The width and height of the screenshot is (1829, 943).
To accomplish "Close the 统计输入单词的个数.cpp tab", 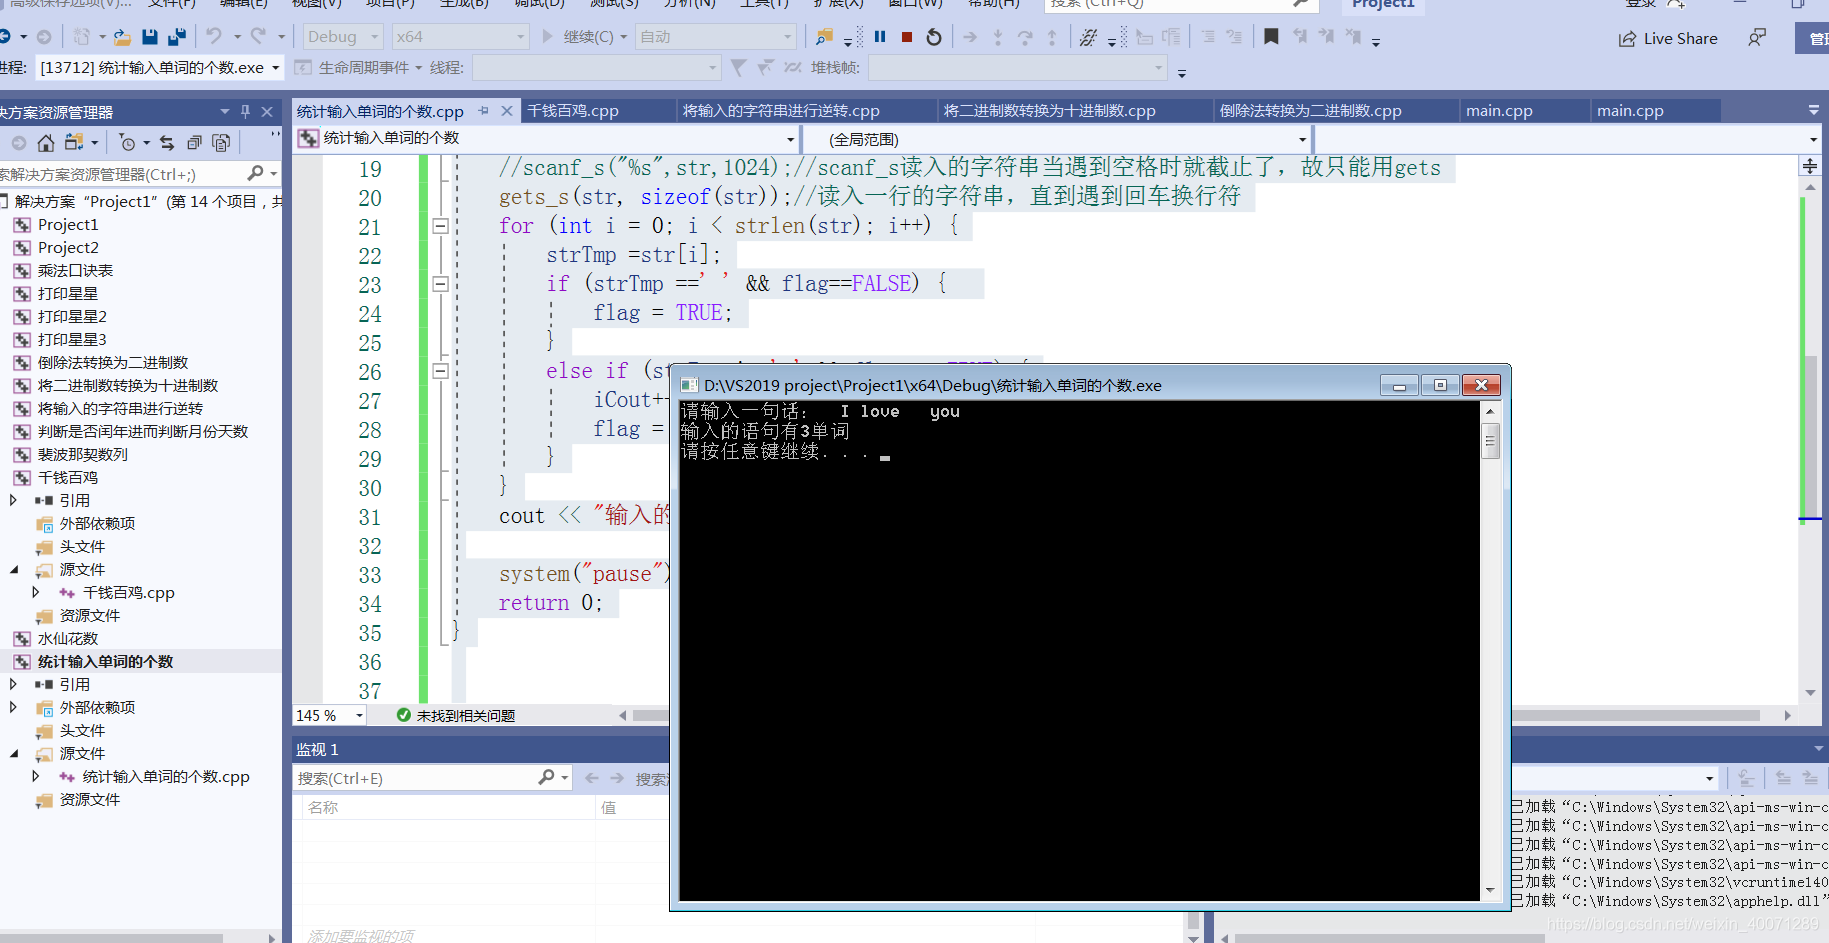I will click(x=507, y=111).
